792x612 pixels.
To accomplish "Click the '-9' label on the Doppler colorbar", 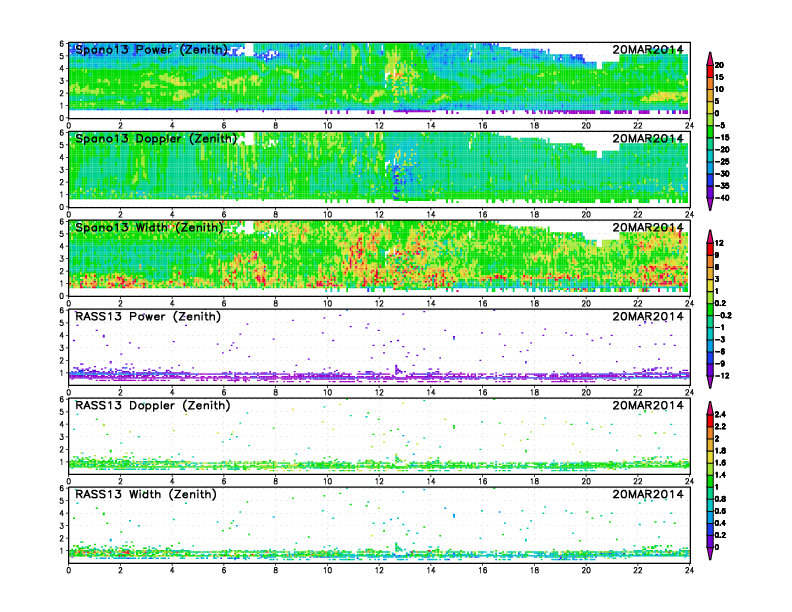I will (x=720, y=364).
